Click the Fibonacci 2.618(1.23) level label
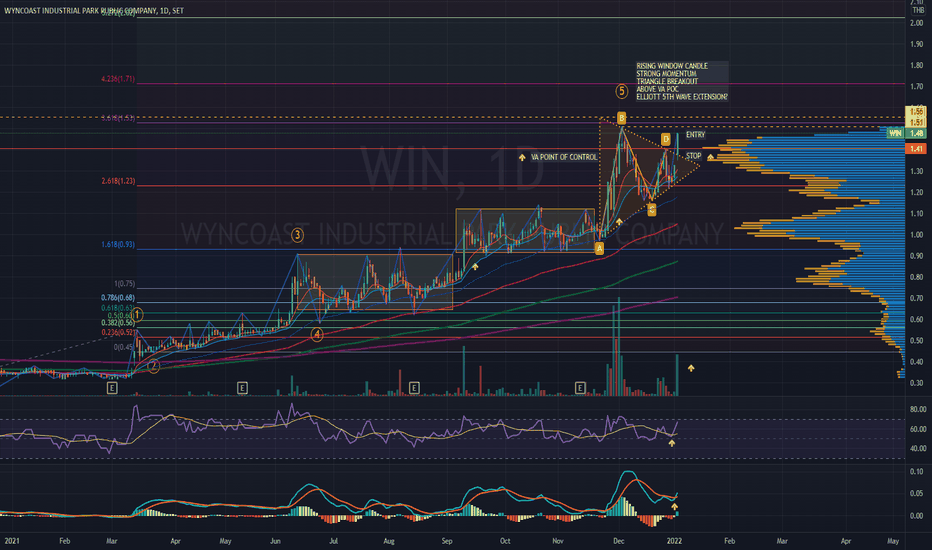The image size is (932, 550). point(118,181)
